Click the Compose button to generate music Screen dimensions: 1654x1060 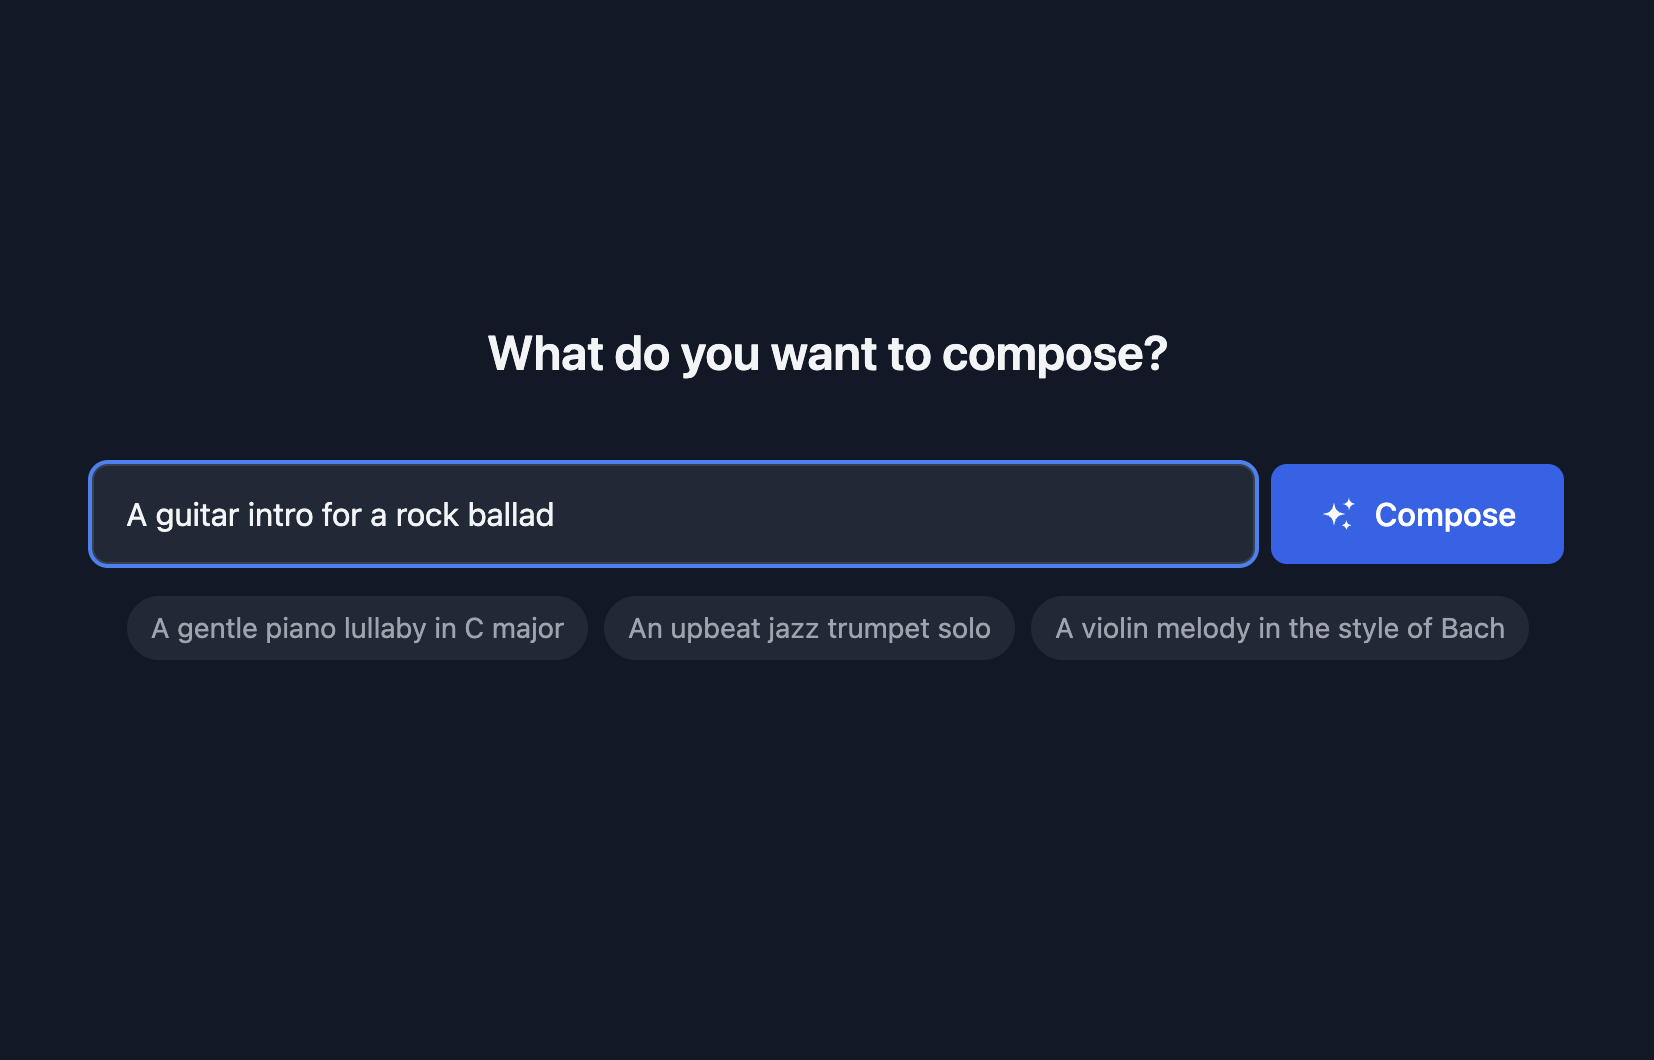1416,513
